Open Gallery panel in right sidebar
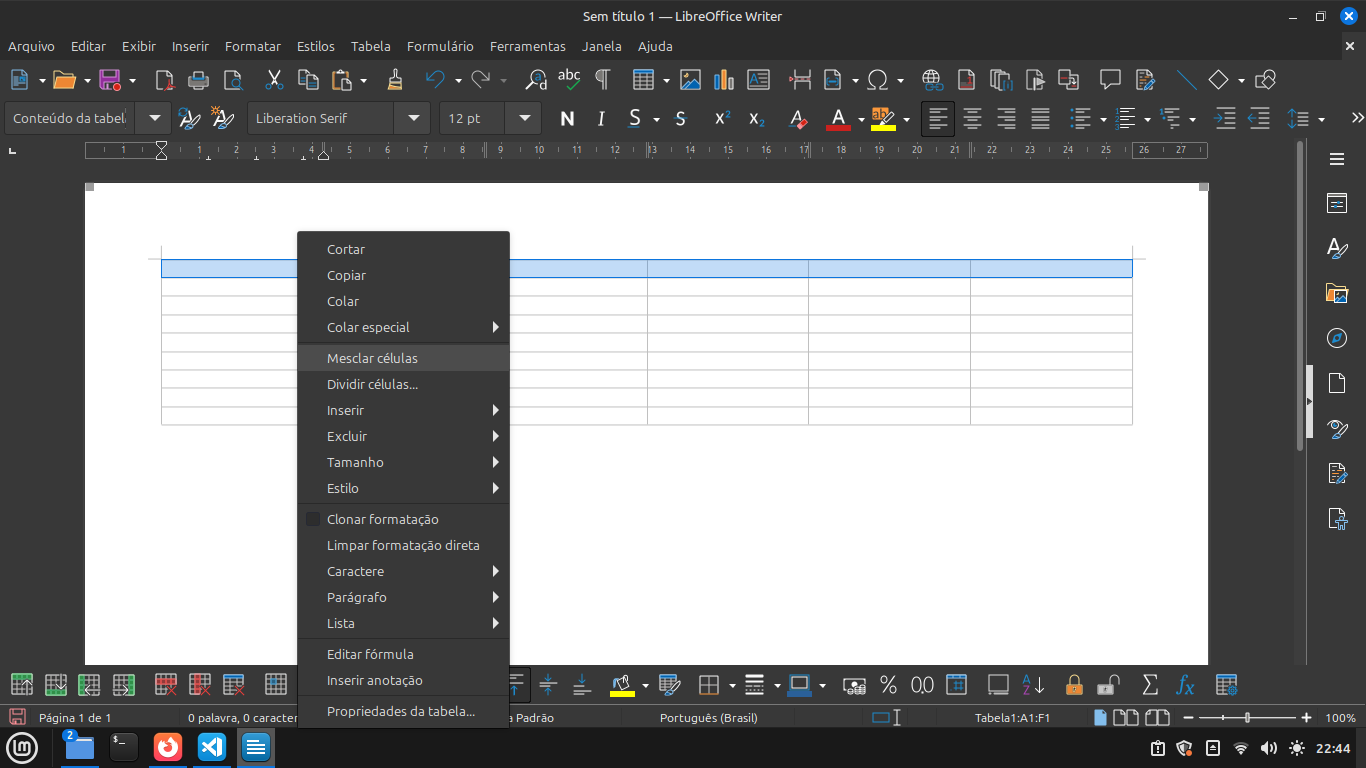1366x768 pixels. [x=1337, y=293]
